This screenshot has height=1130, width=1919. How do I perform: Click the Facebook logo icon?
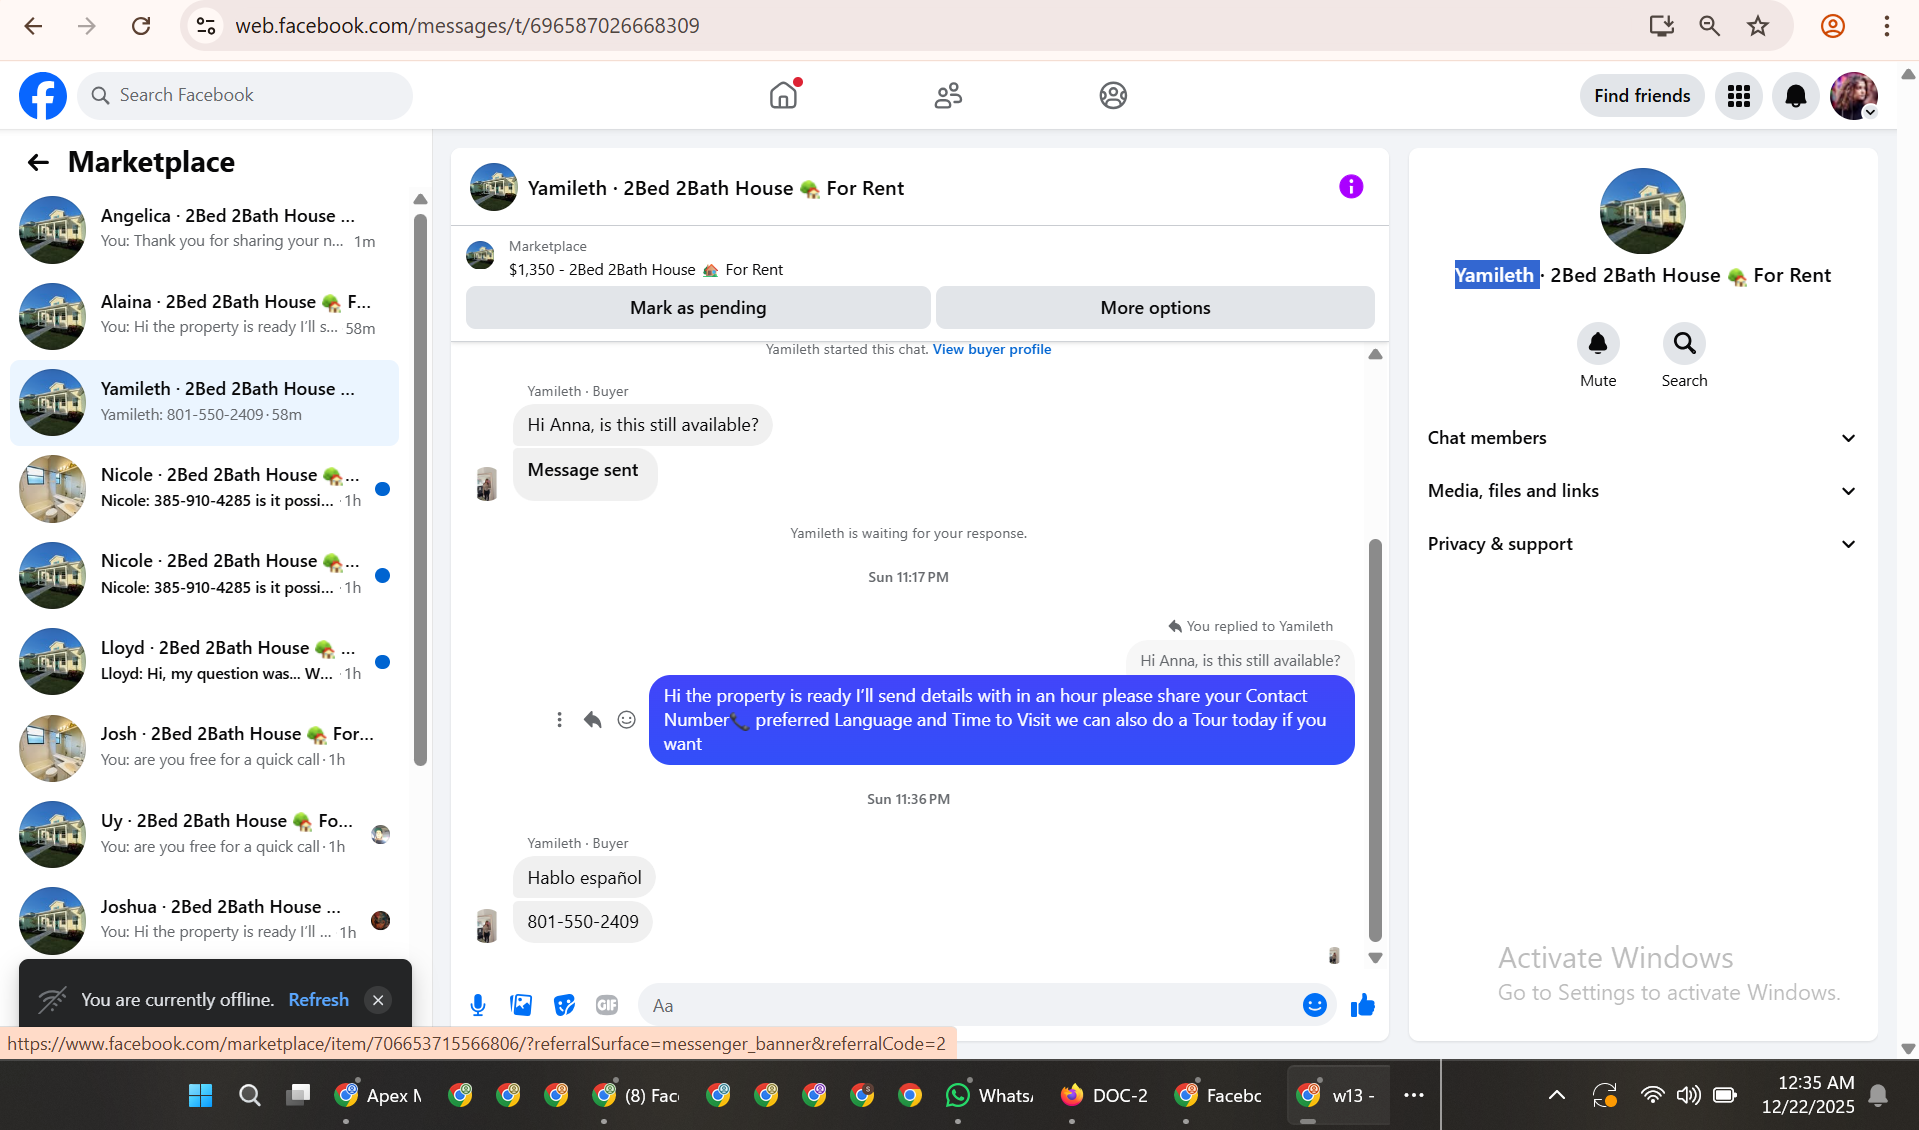[x=43, y=96]
